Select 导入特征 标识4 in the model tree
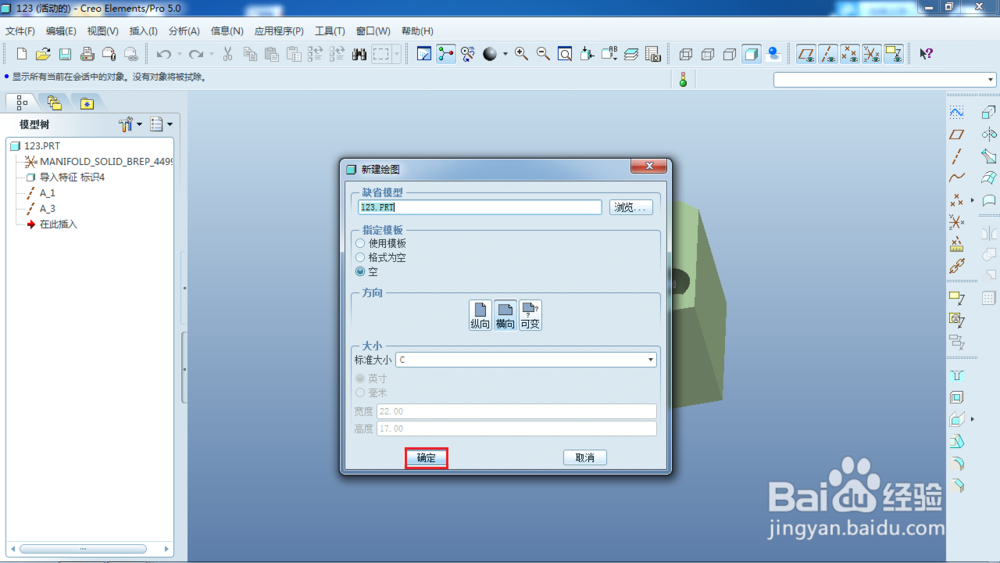 (x=72, y=177)
